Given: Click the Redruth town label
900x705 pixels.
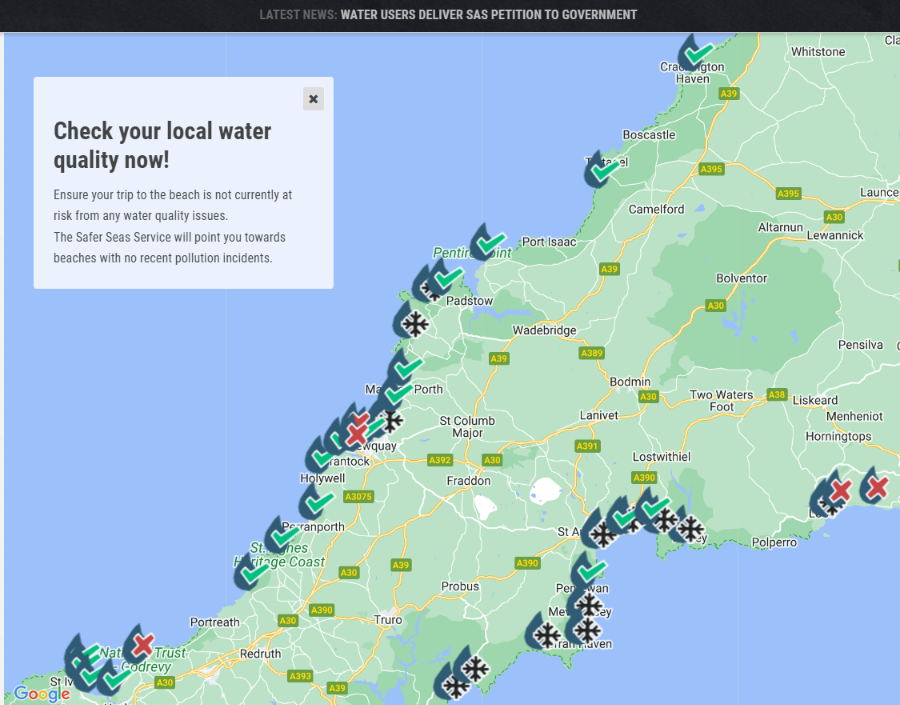Looking at the screenshot, I should tap(261, 654).
